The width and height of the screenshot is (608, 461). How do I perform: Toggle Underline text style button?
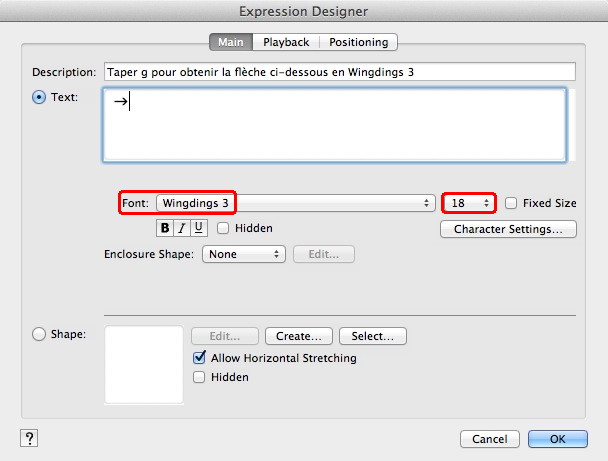pos(199,228)
